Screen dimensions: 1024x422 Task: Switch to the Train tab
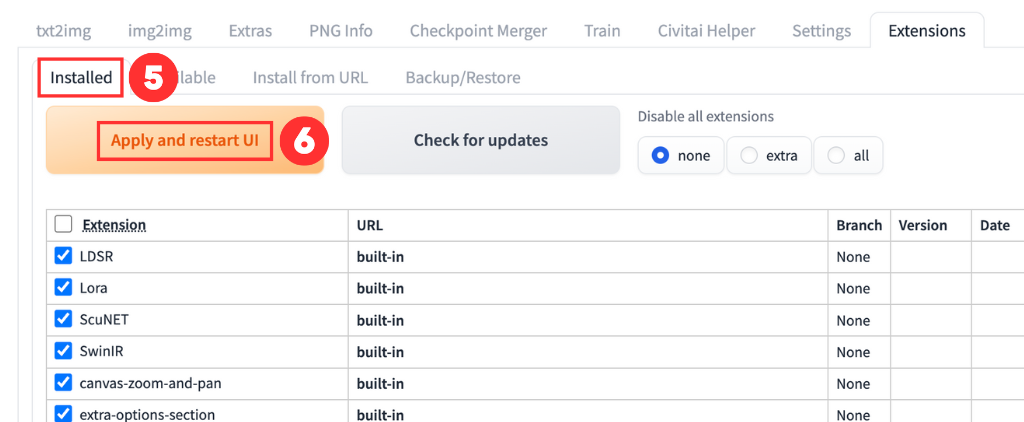point(602,30)
